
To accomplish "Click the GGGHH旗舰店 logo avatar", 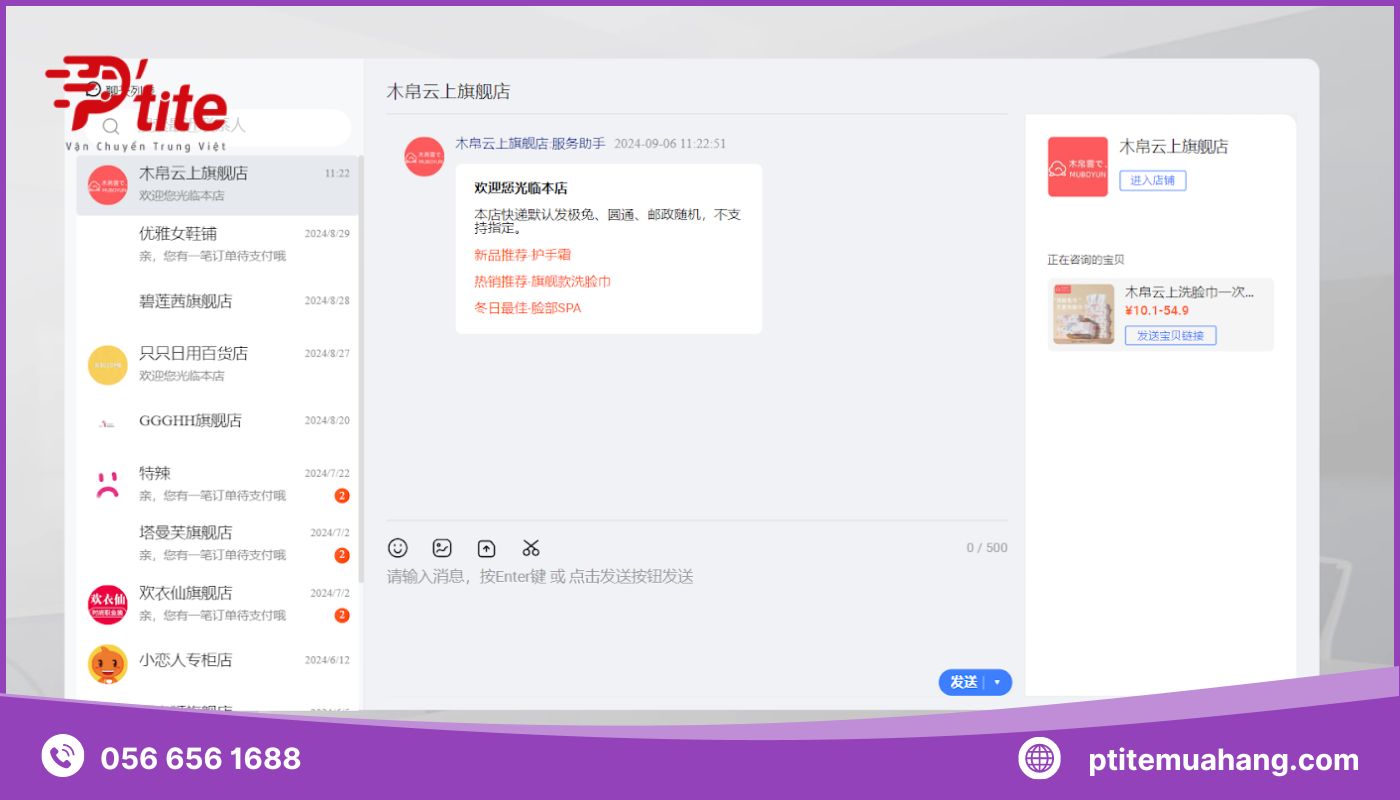I will coord(107,424).
